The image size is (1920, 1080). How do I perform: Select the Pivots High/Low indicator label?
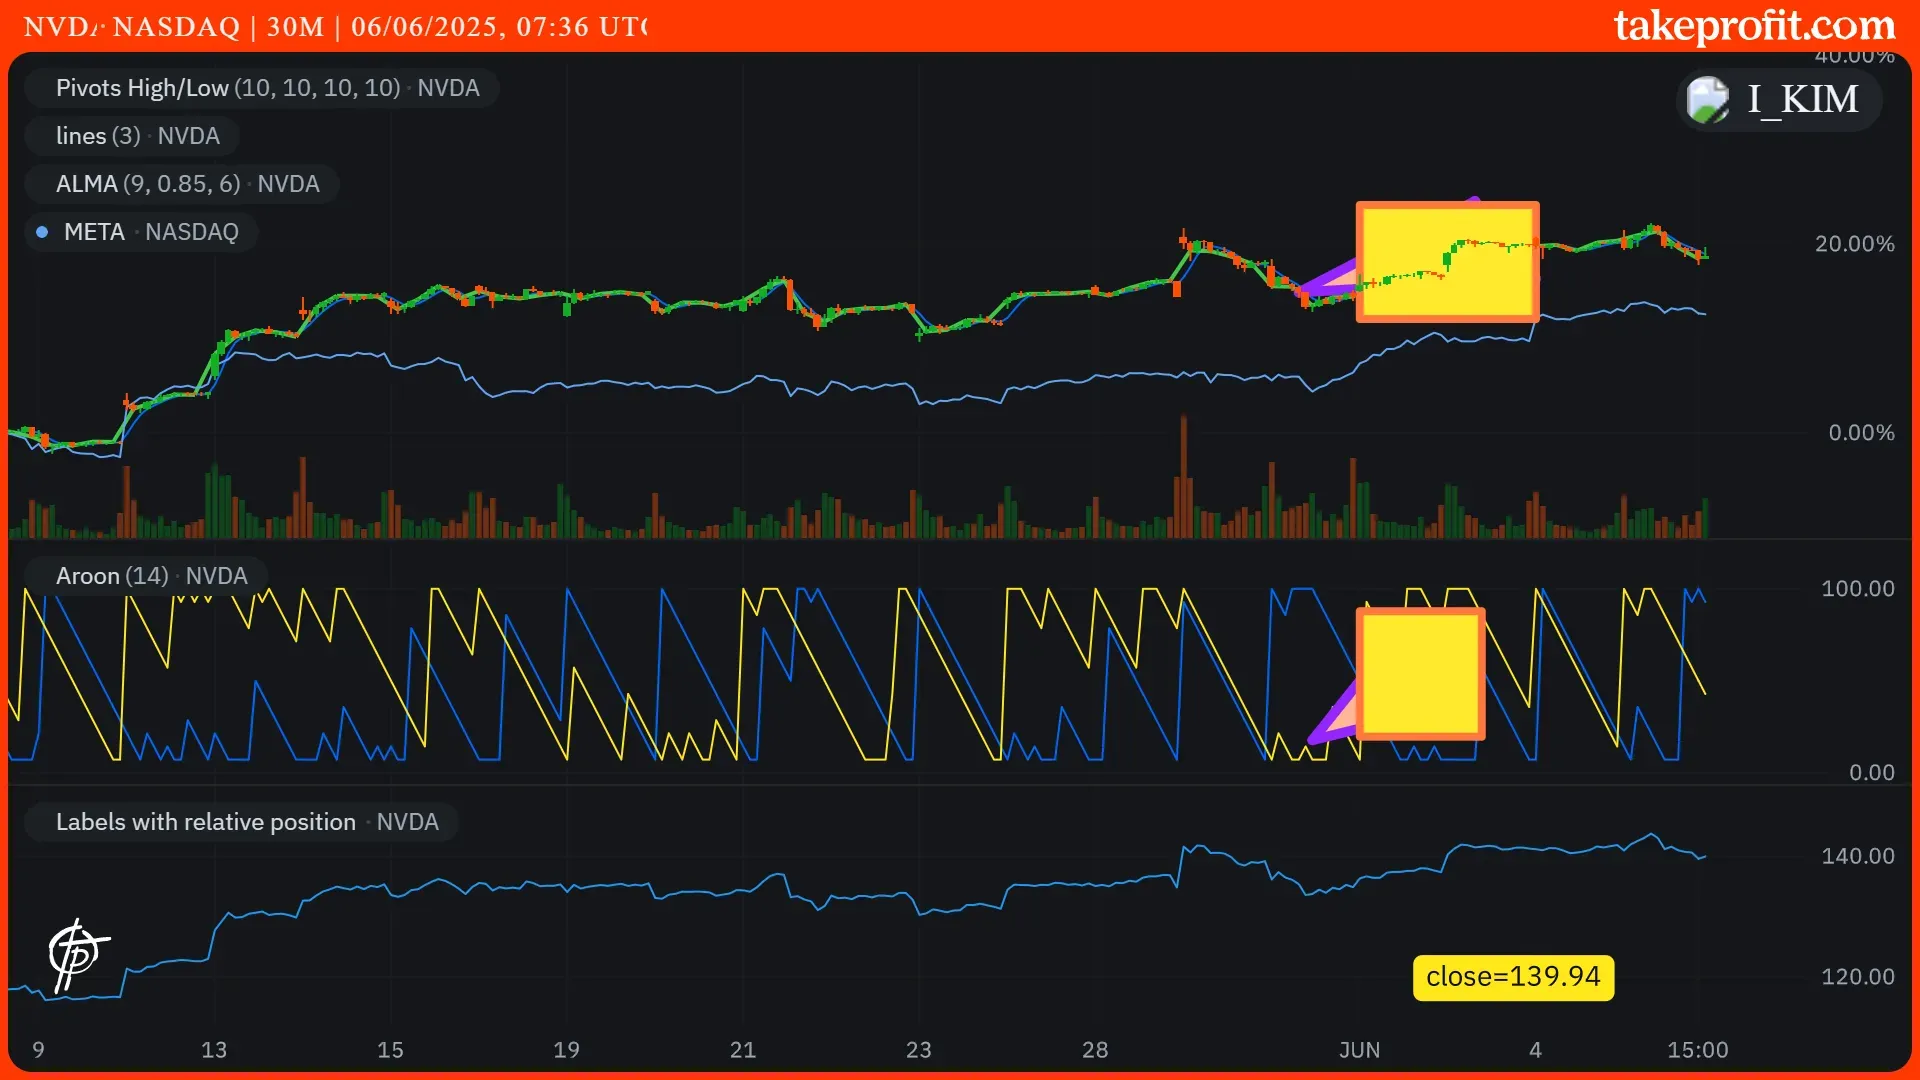point(266,88)
